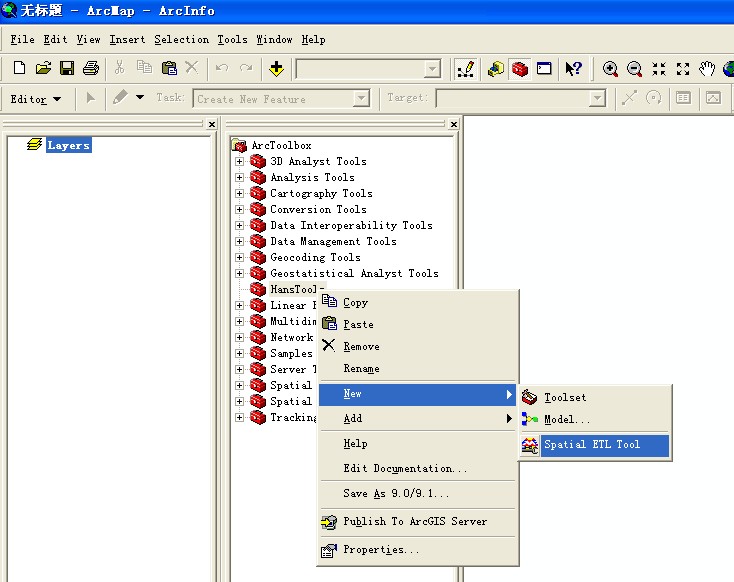734x582 pixels.
Task: Click the Paste clipboard toolbar icon
Action: pos(169,68)
